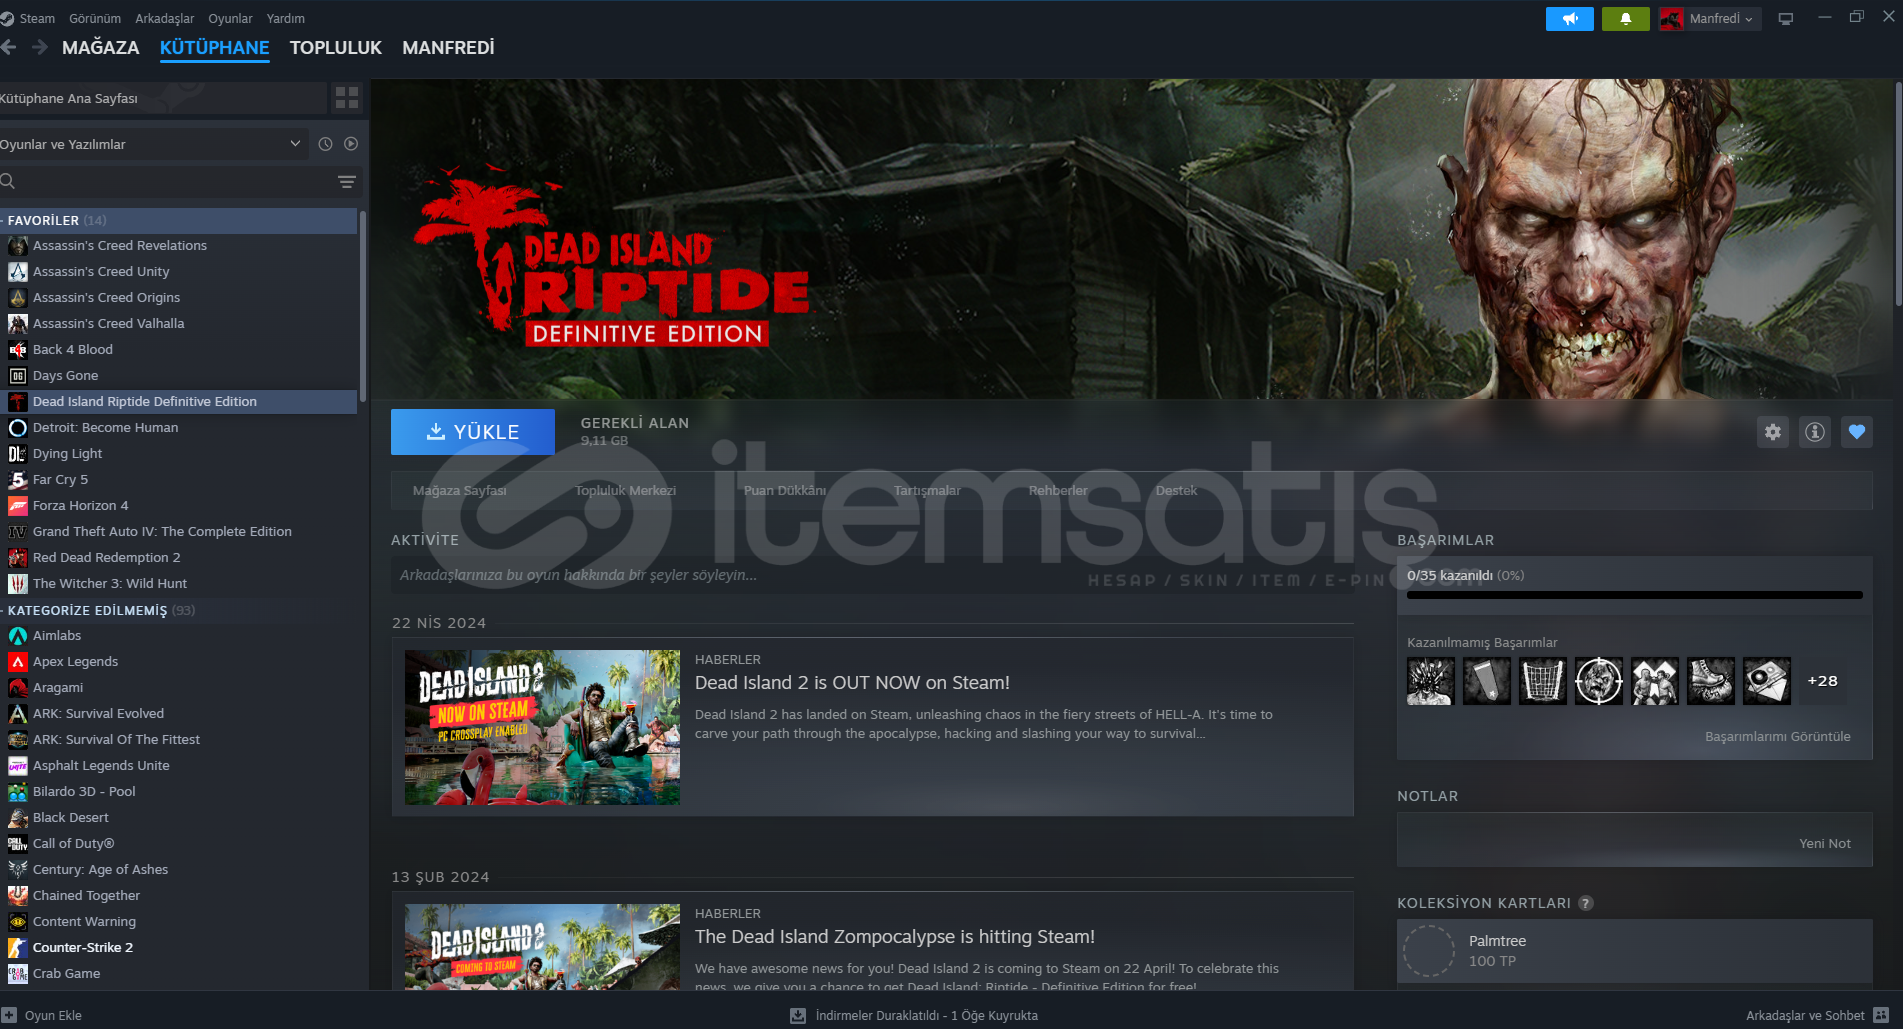Show the +28 remaining achievements

1823,681
